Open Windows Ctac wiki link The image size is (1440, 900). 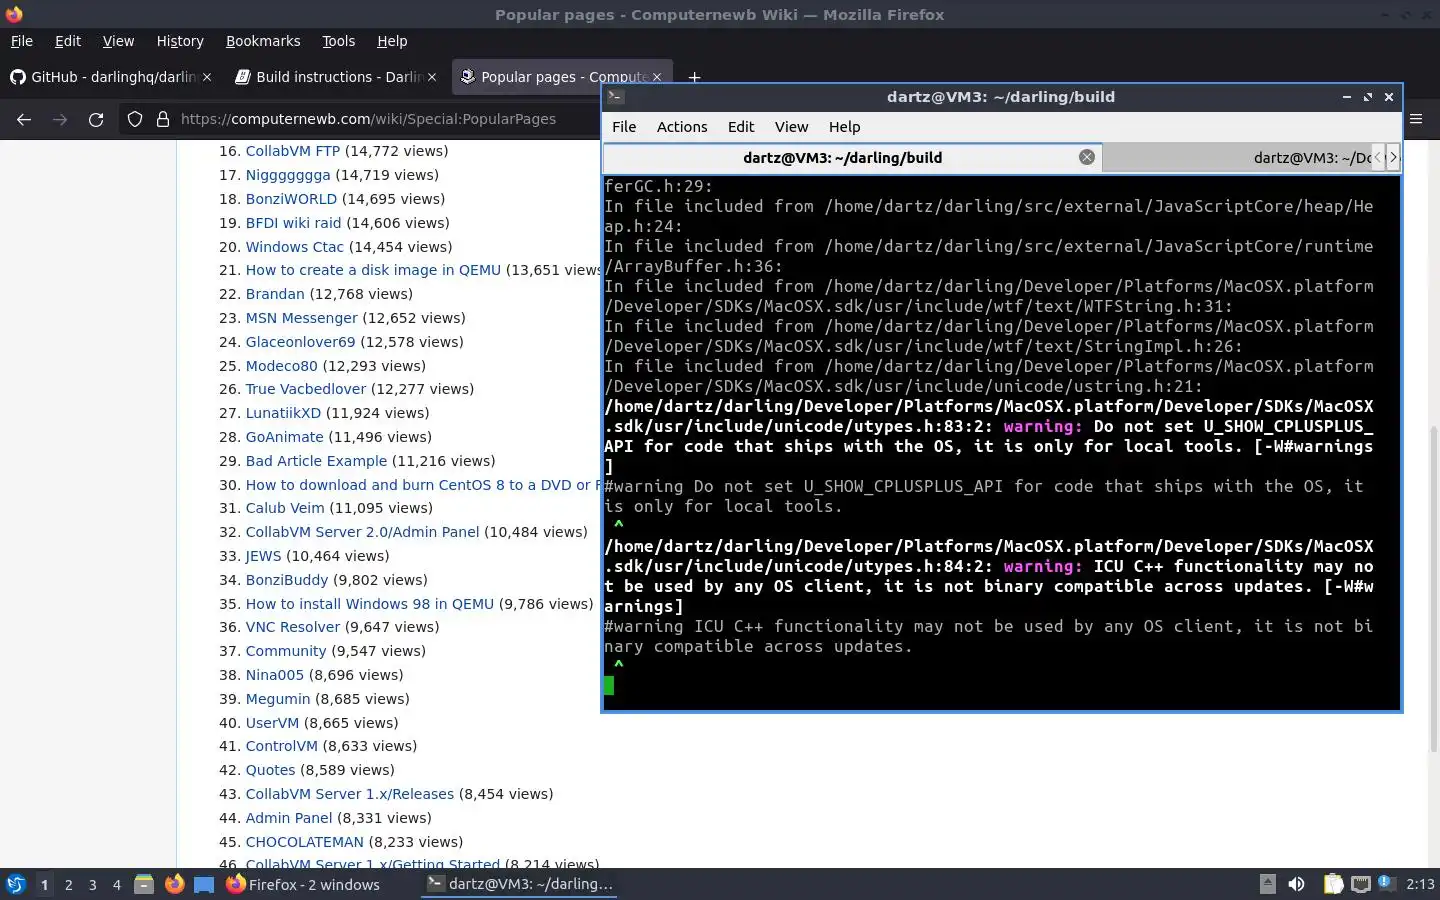(x=294, y=247)
